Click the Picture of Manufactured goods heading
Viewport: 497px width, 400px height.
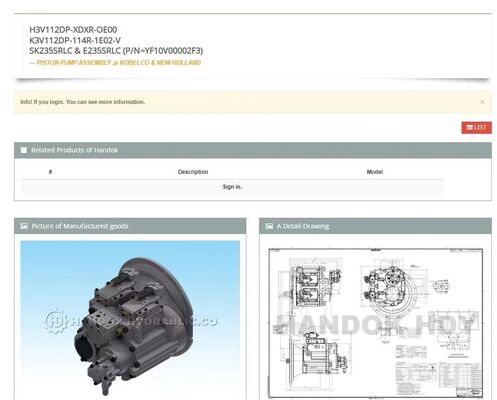(80, 226)
